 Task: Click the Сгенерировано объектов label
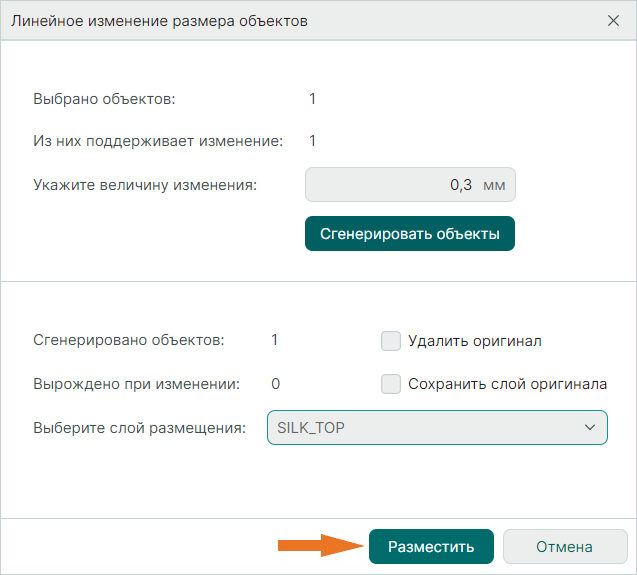point(129,340)
